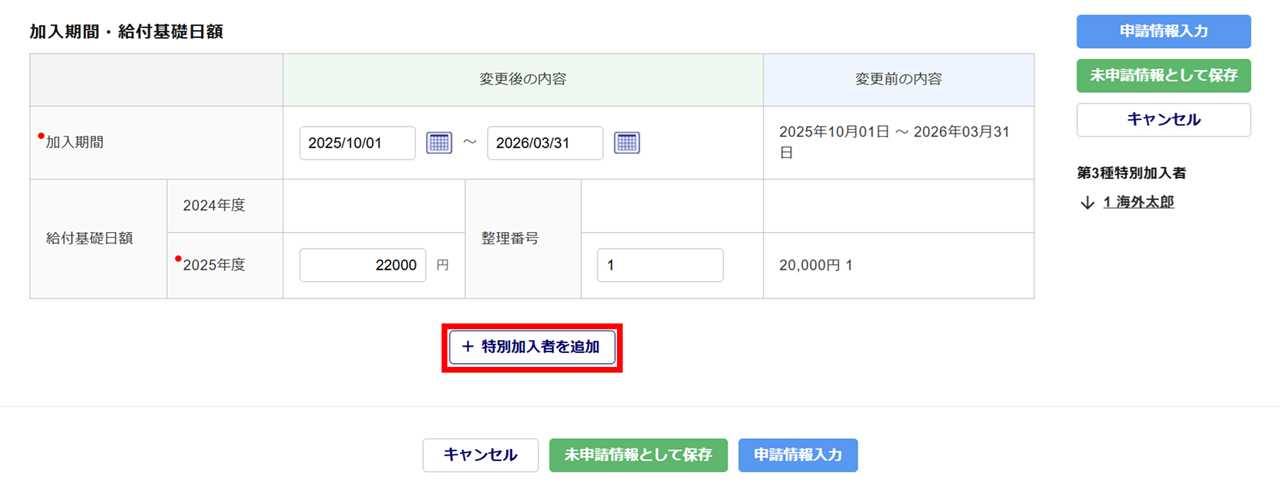This screenshot has height=489, width=1280.
Task: Click the 変更後の内容 column header
Action: tap(523, 79)
